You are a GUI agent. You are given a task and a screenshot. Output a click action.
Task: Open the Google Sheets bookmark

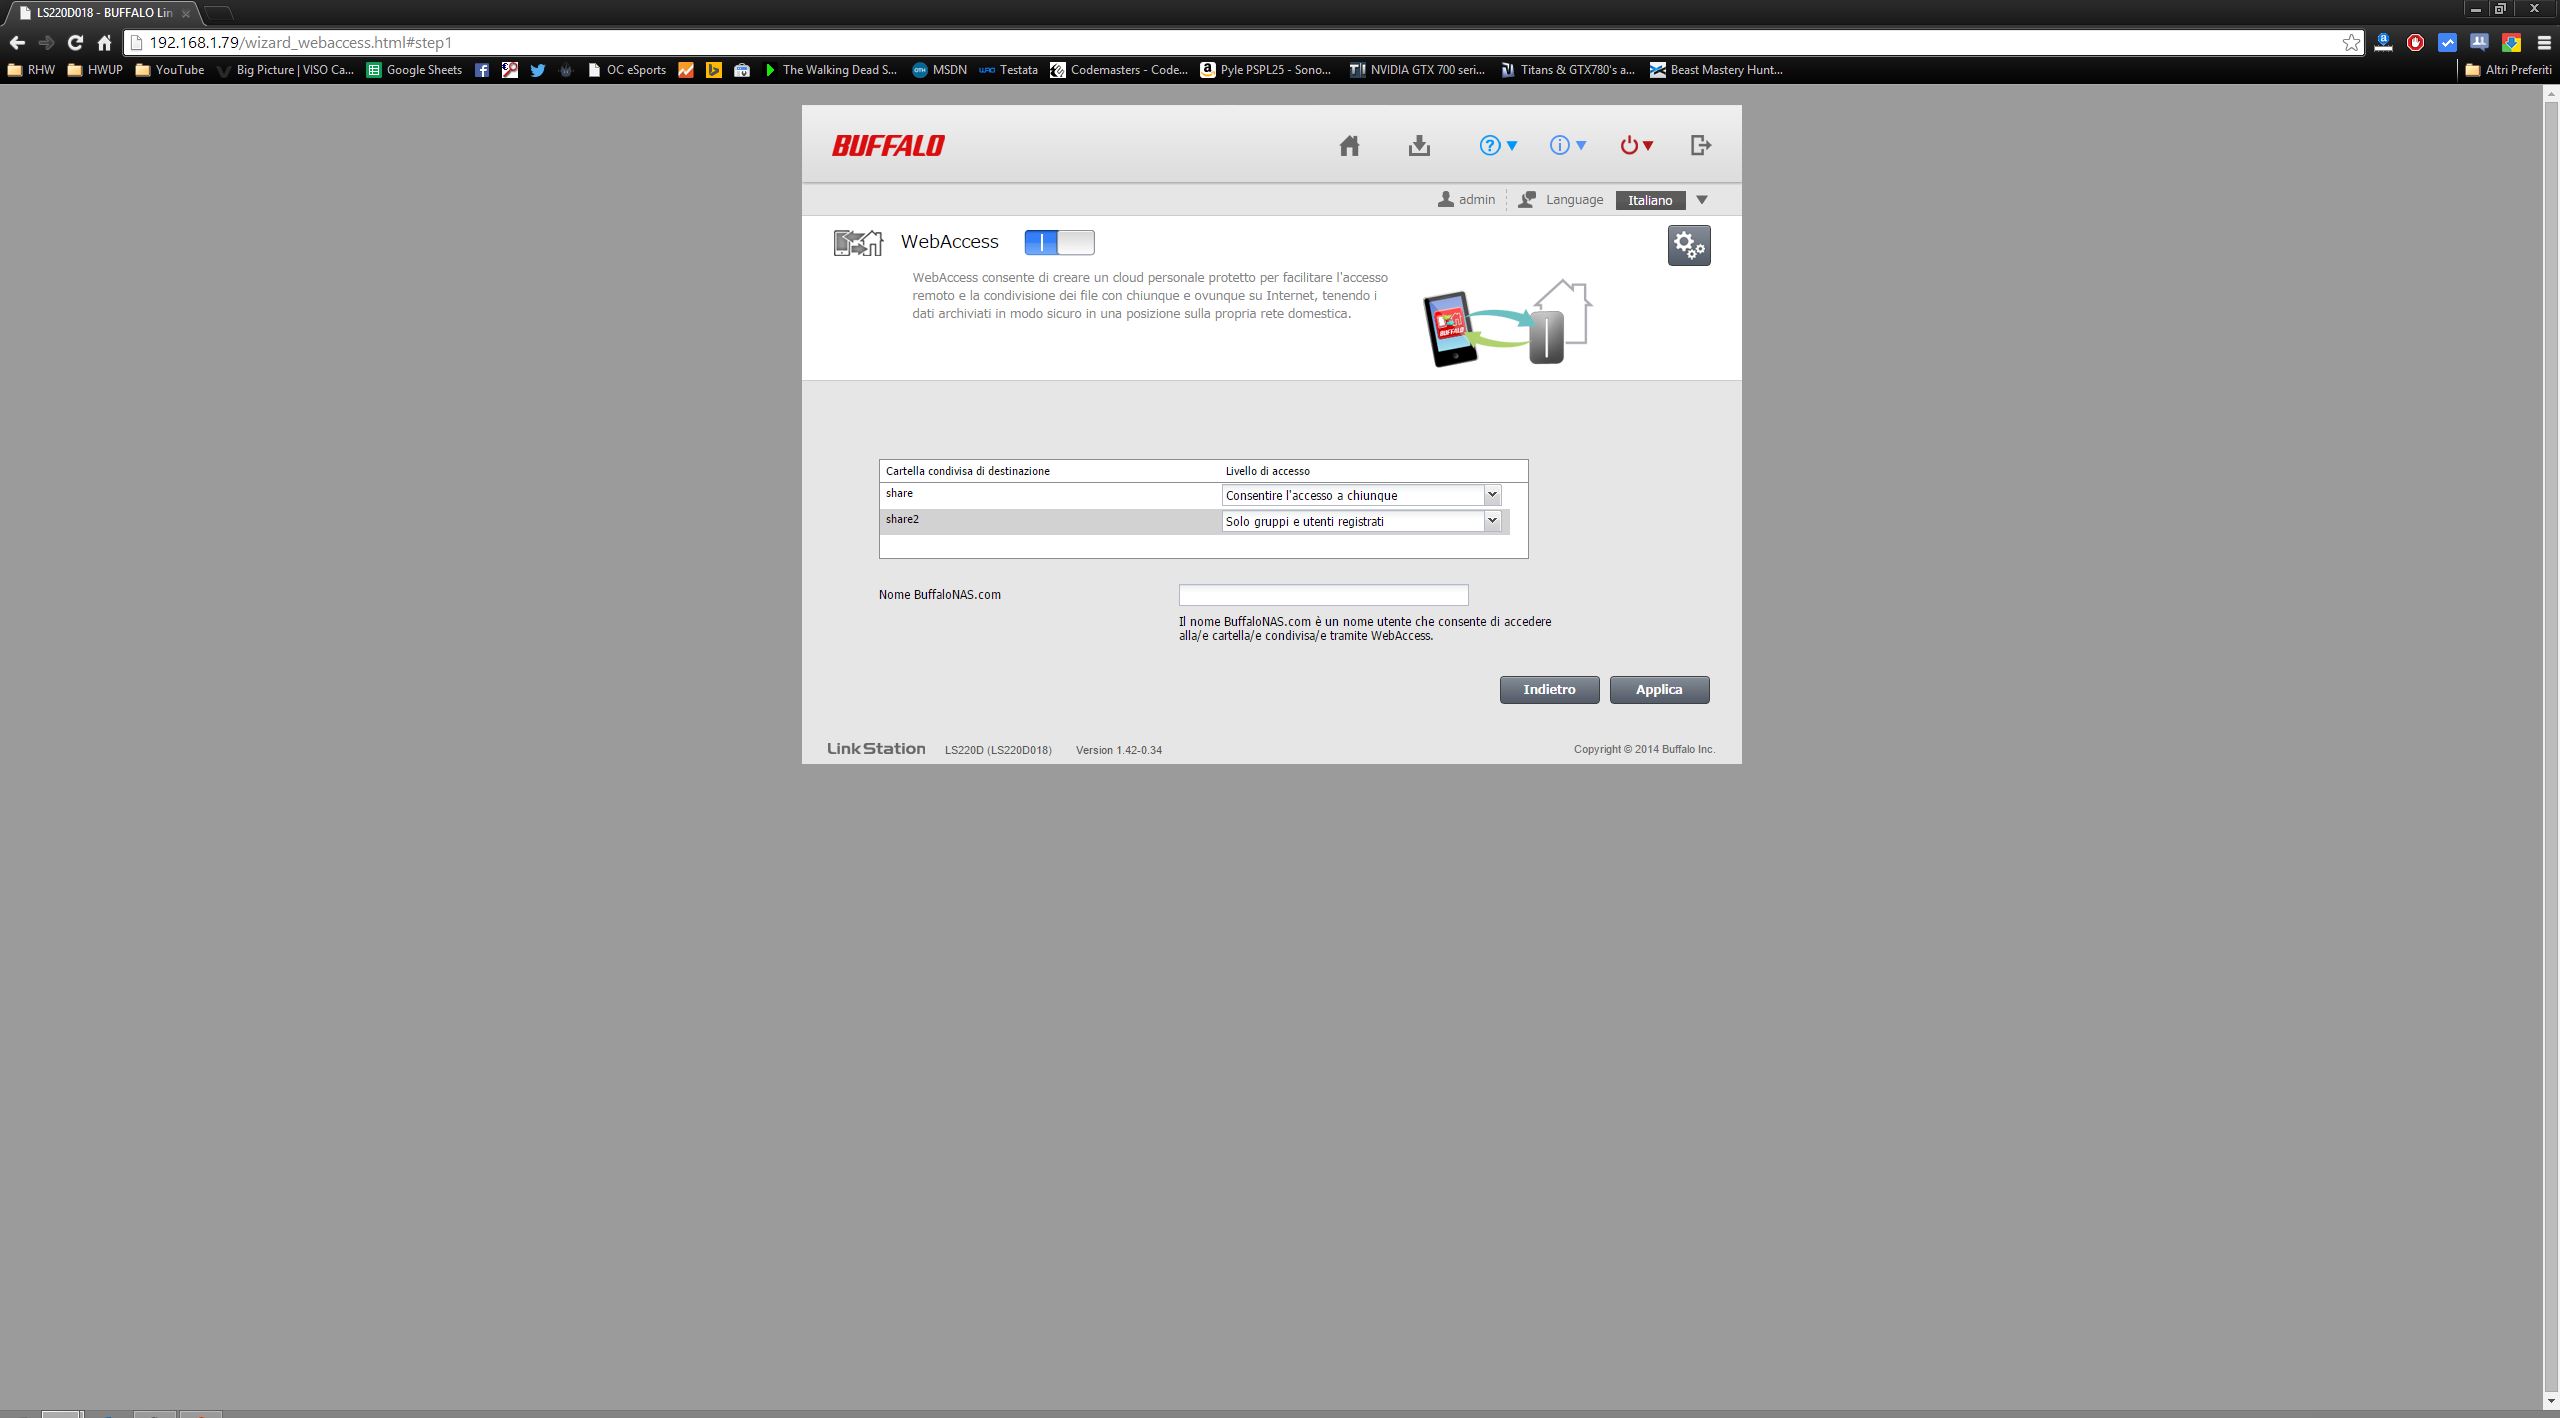pos(414,70)
